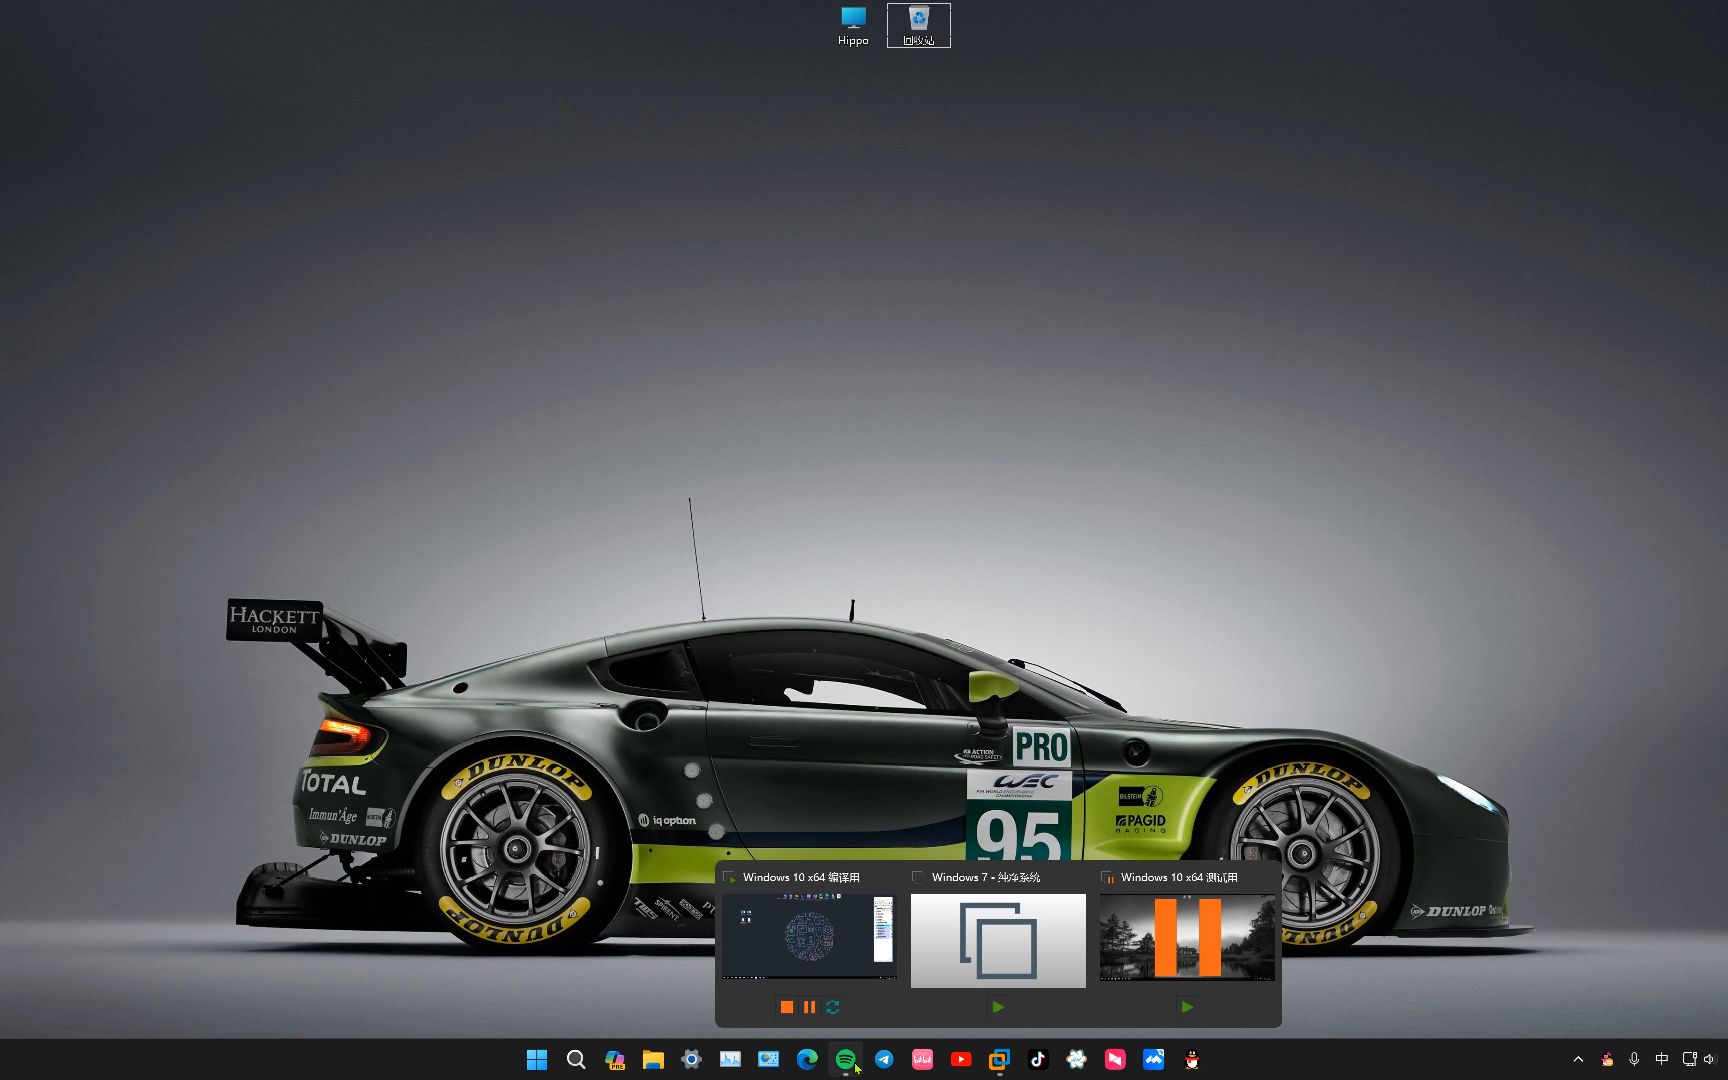
Task: Resume the Windows 10 x64 测试用 VM
Action: click(x=1187, y=1007)
